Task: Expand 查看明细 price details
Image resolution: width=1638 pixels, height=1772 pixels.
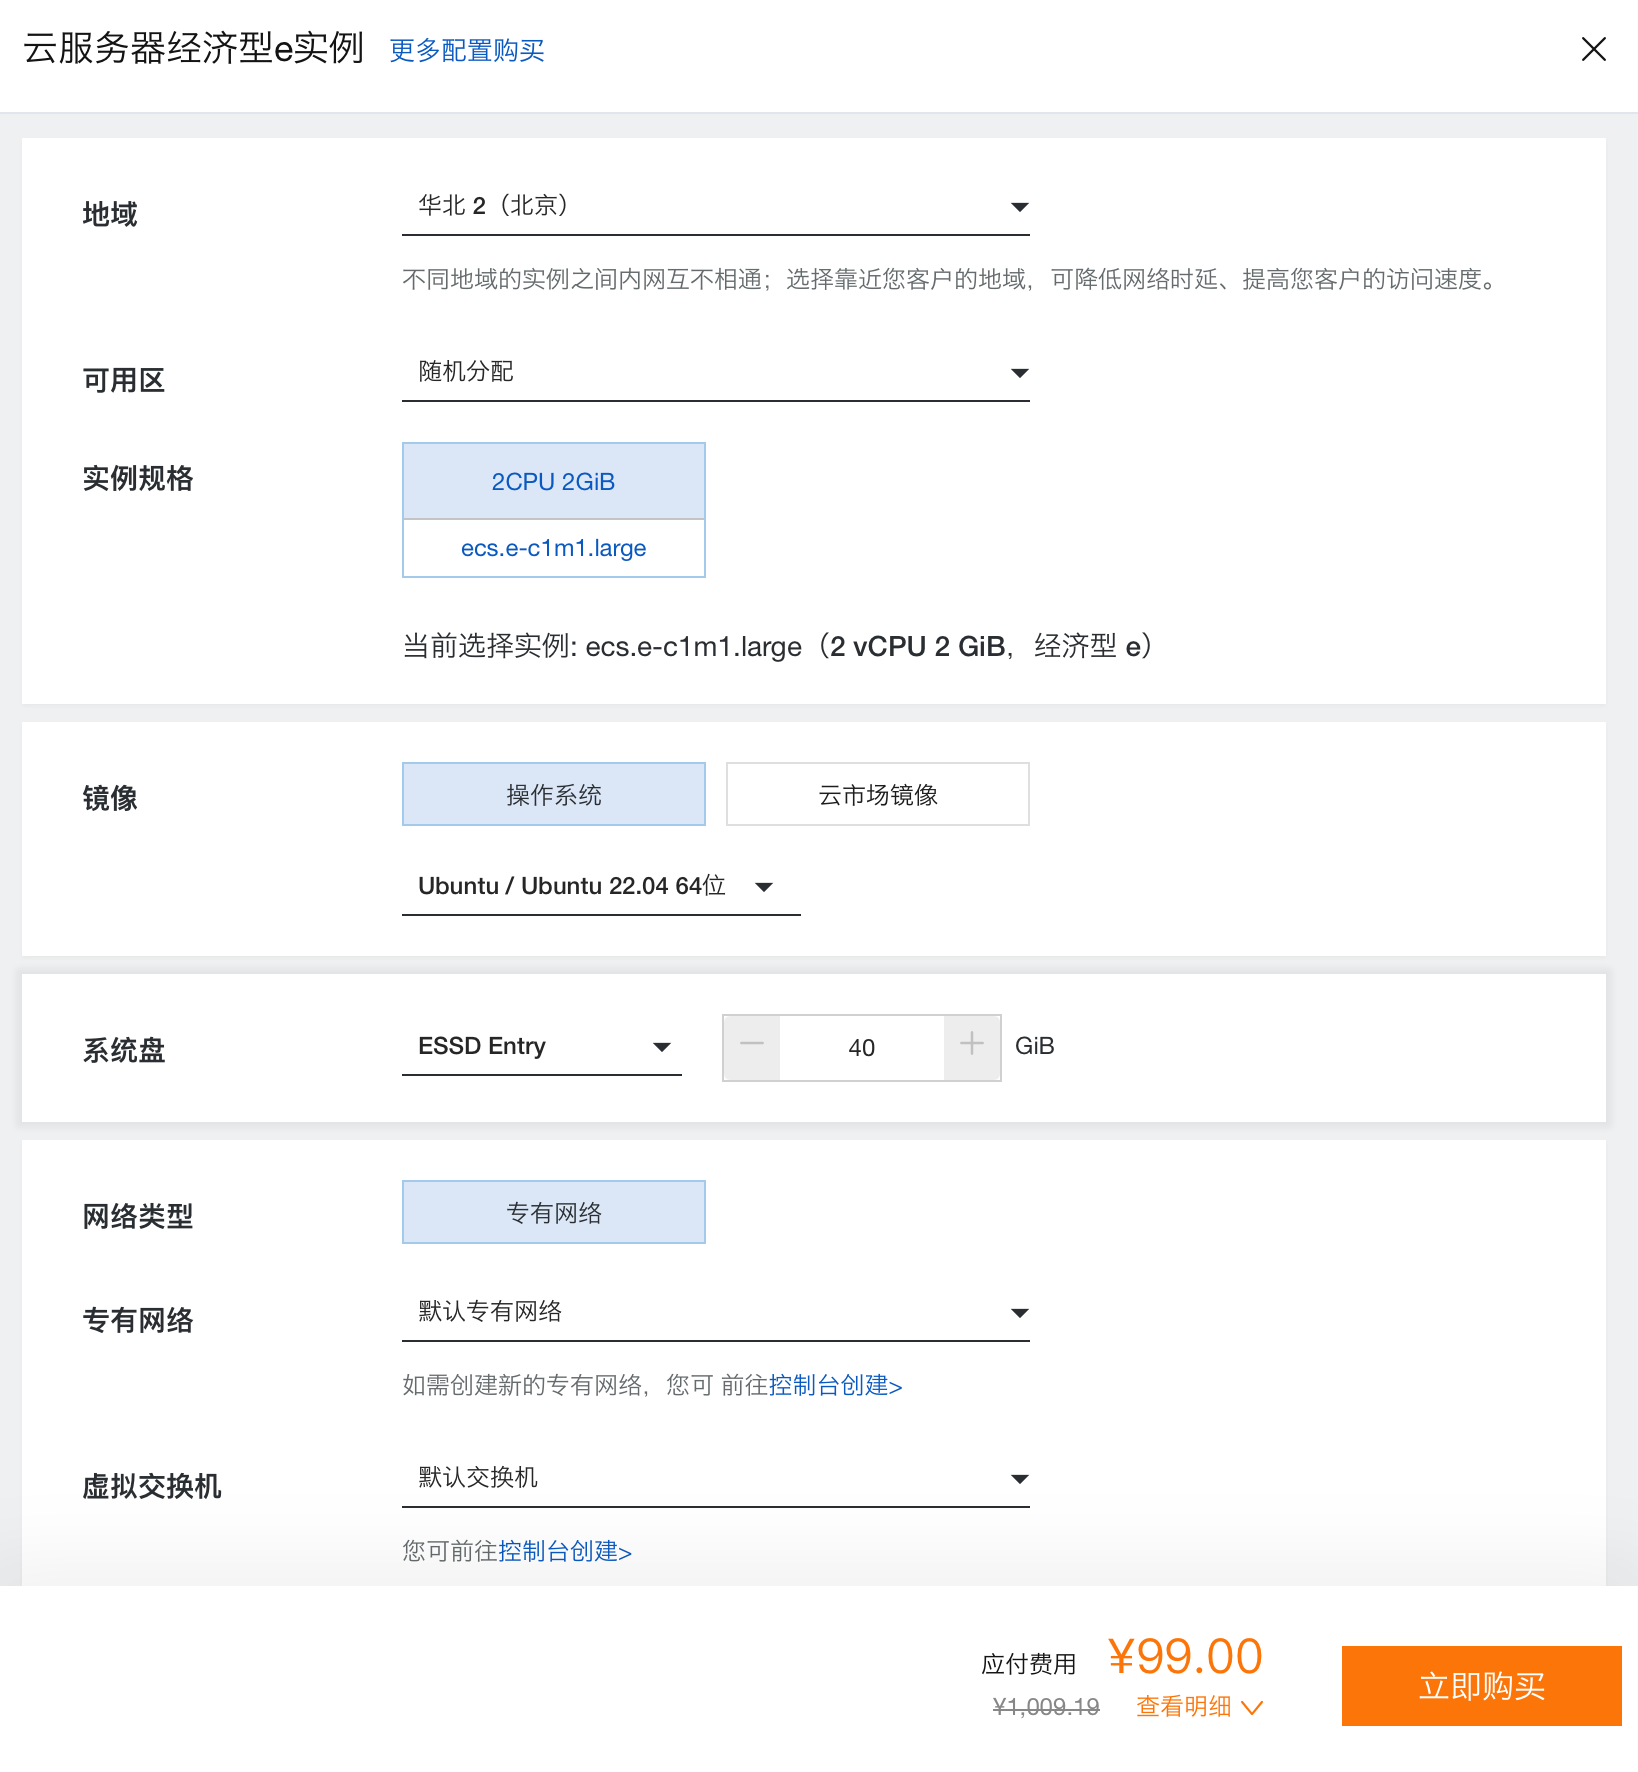Action: 1200,1706
